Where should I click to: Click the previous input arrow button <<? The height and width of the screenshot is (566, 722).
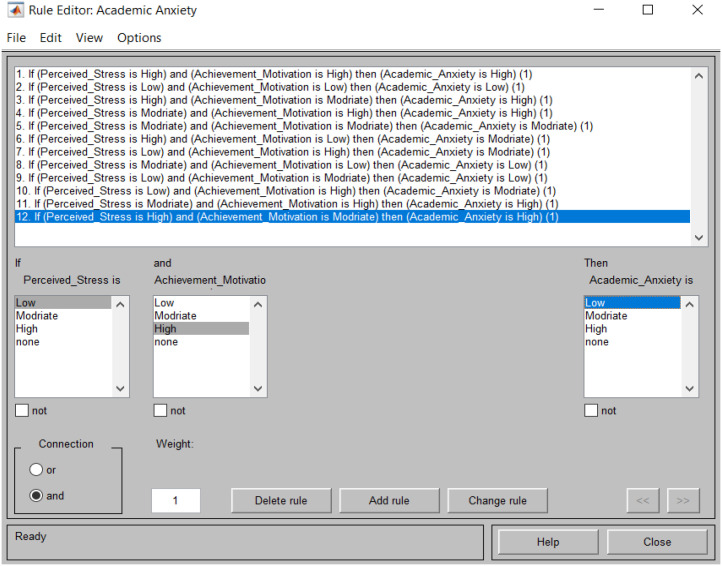tap(643, 500)
